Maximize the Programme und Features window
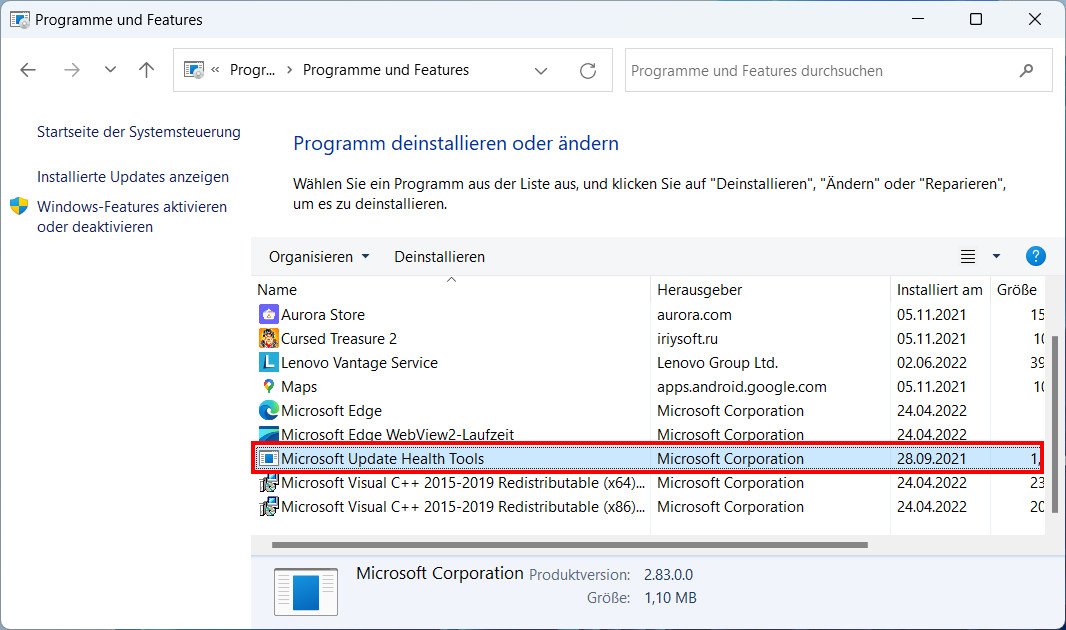 pos(976,19)
